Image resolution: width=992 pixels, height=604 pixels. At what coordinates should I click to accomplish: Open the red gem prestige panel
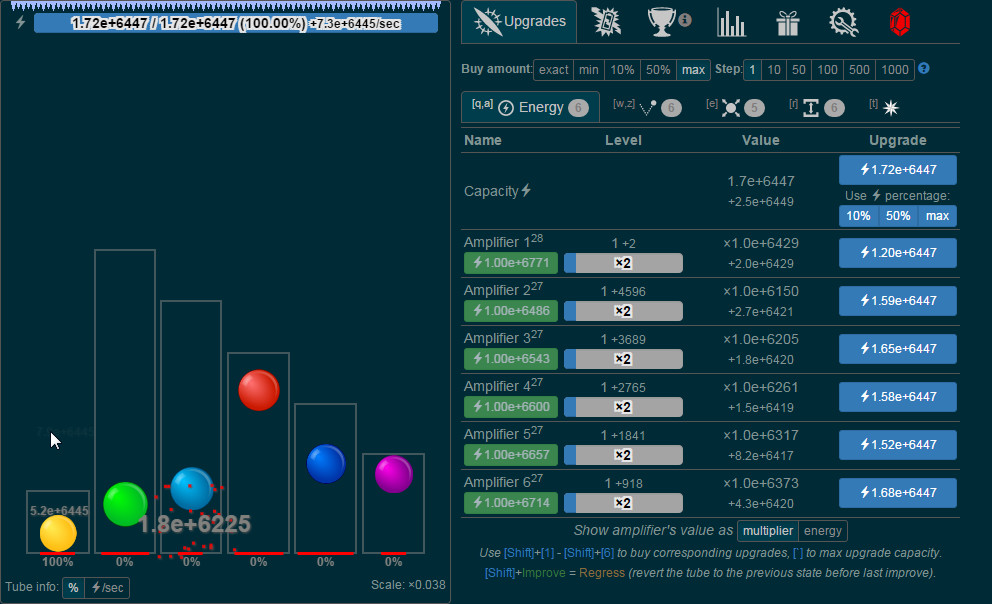click(x=899, y=22)
